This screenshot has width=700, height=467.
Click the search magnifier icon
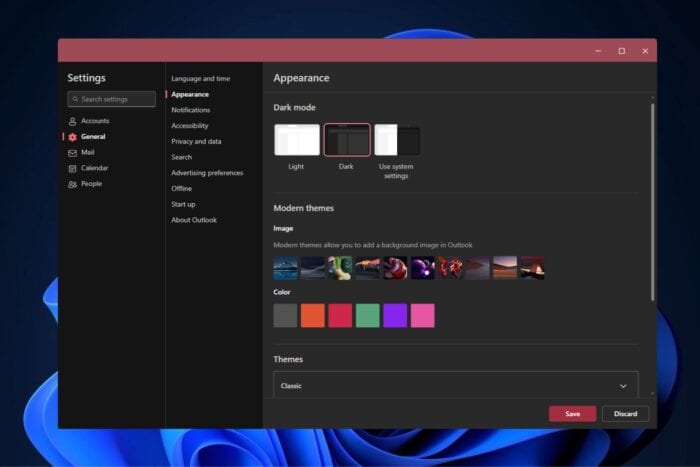coord(75,99)
